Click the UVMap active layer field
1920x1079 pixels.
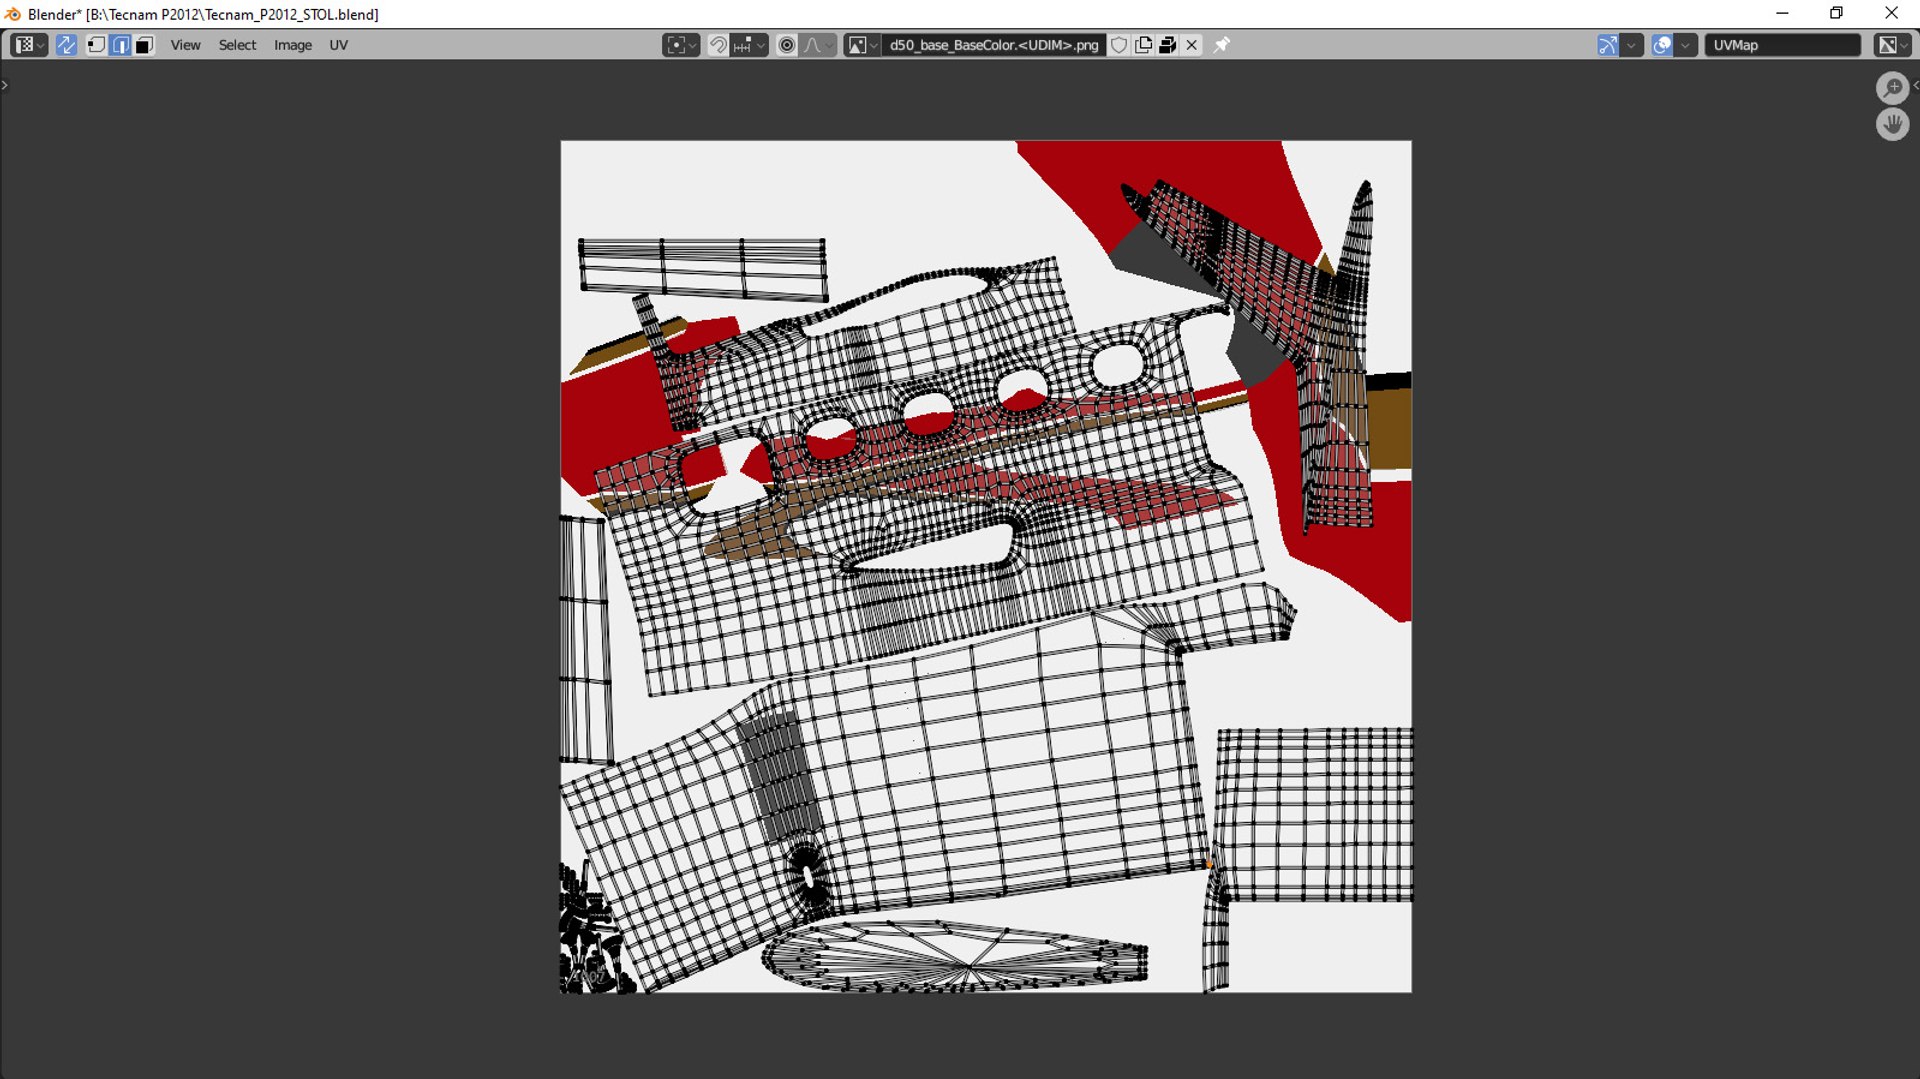pos(1782,45)
